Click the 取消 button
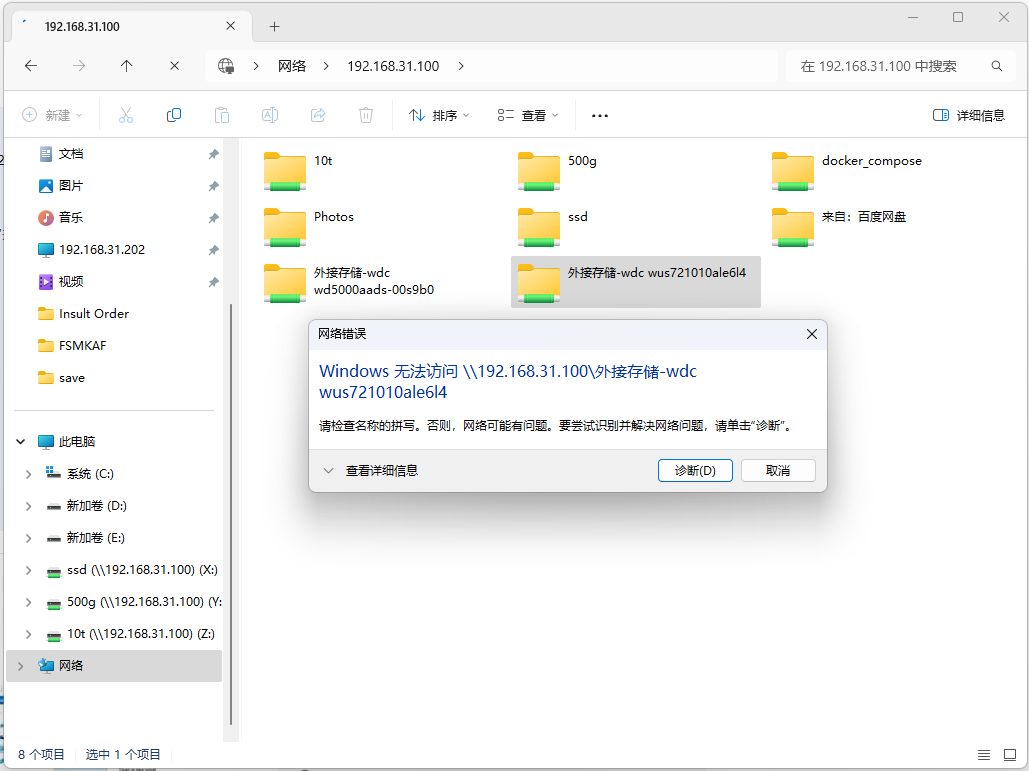The width and height of the screenshot is (1029, 771). 778,470
